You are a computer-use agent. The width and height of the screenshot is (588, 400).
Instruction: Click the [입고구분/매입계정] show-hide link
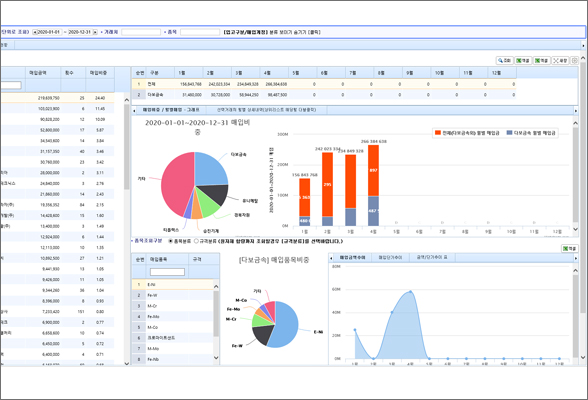[272, 32]
